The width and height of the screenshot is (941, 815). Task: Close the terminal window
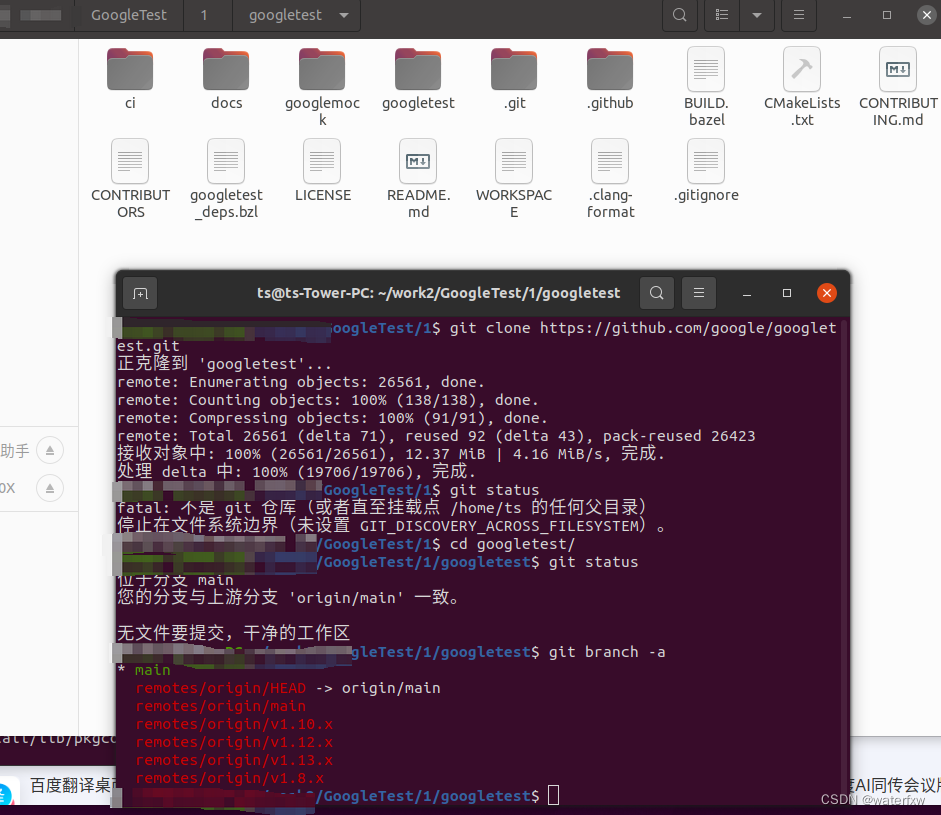click(x=827, y=293)
